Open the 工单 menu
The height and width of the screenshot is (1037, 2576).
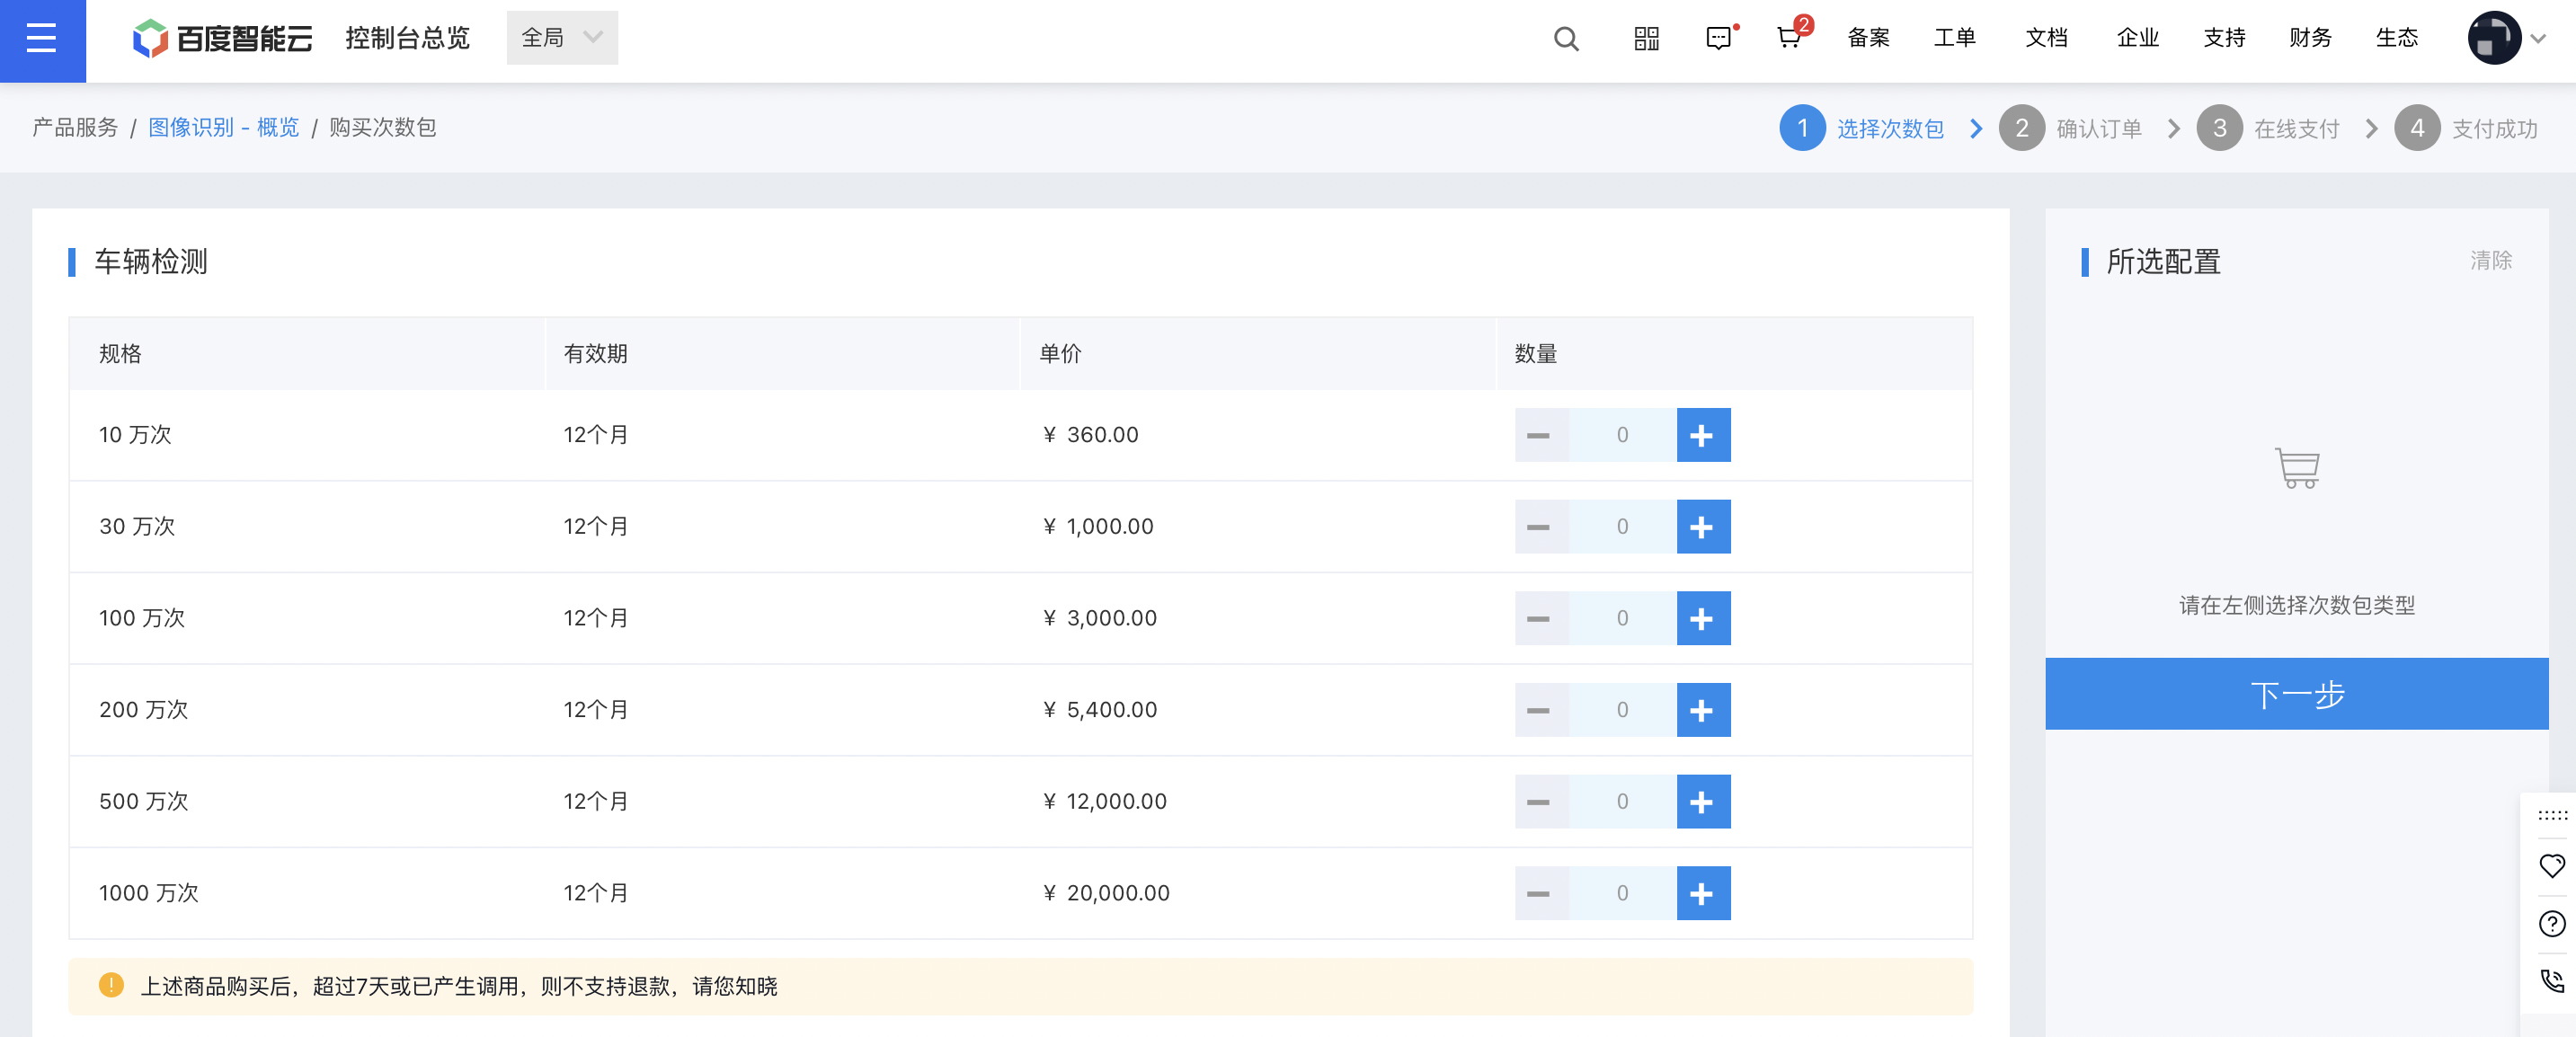(1954, 39)
